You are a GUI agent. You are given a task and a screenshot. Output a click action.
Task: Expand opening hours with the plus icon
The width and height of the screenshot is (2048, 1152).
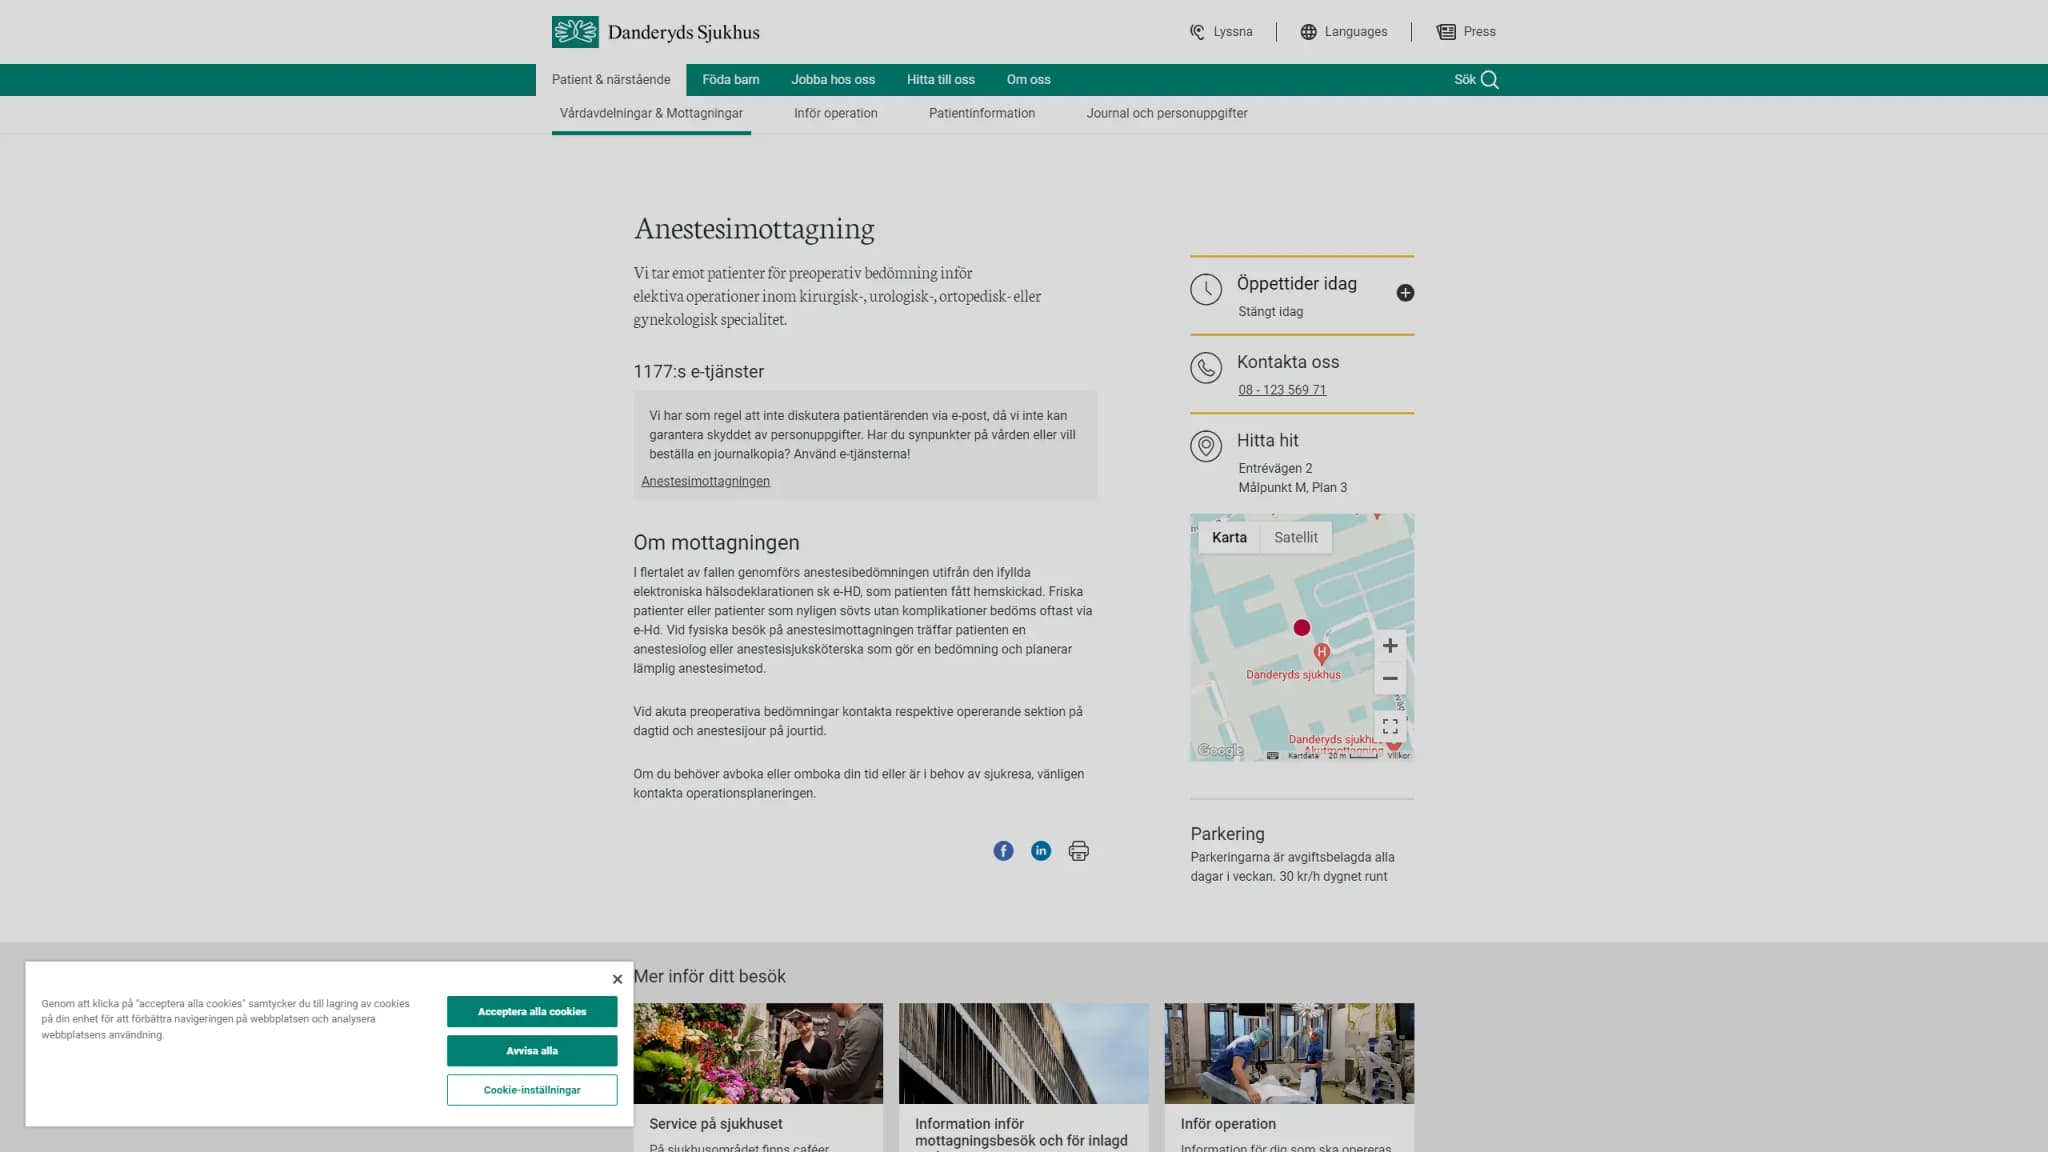tap(1405, 293)
